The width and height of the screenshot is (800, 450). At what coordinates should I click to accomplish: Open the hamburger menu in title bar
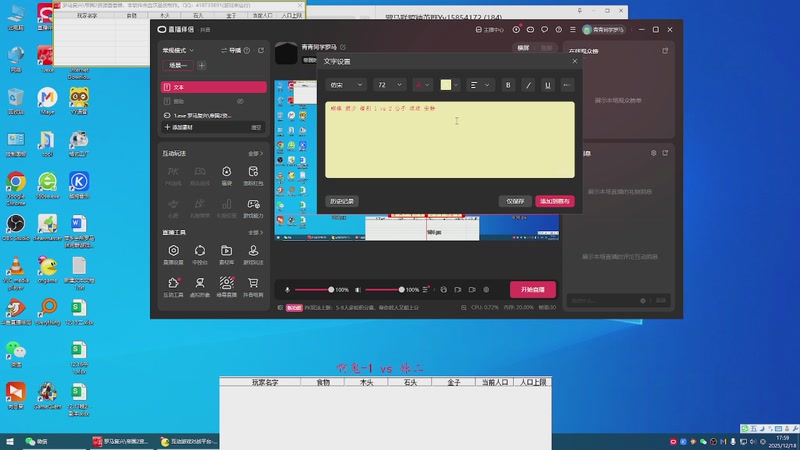572,30
